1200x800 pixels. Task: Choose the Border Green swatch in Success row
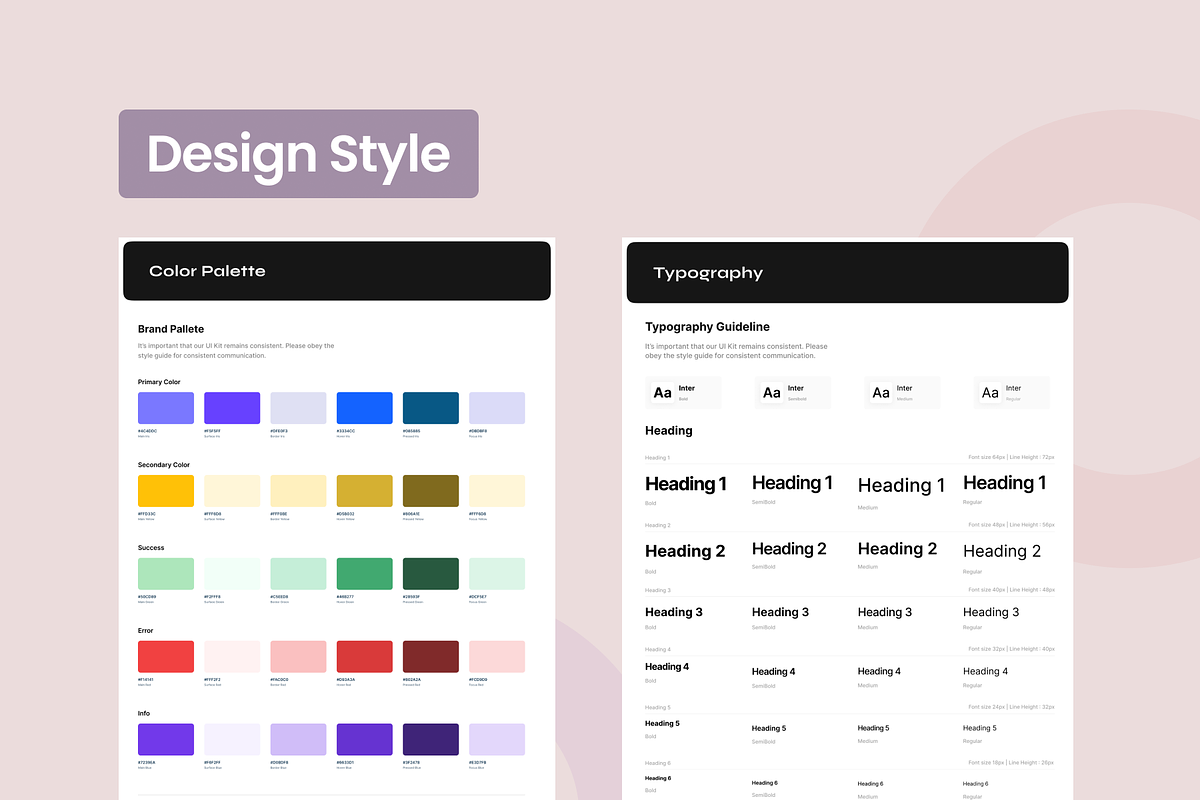pyautogui.click(x=298, y=574)
